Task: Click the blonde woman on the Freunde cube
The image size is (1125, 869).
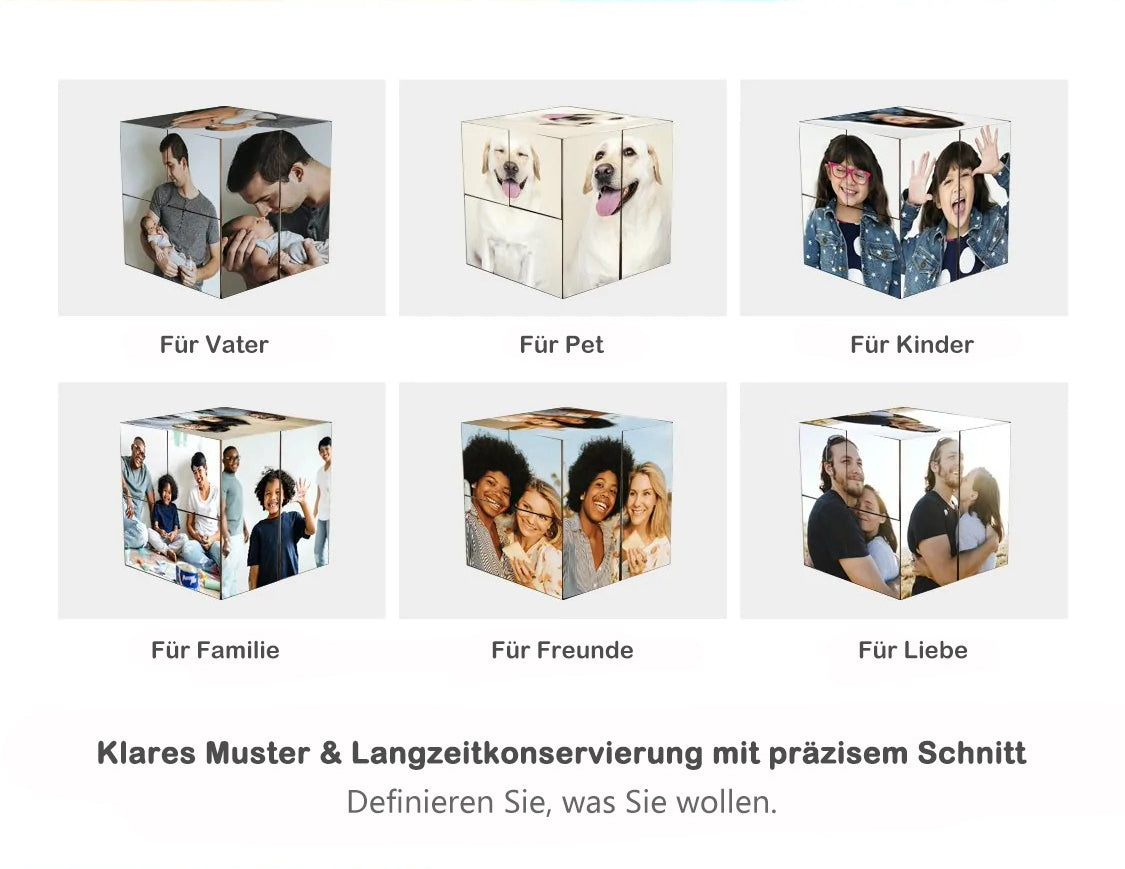Action: click(x=647, y=517)
